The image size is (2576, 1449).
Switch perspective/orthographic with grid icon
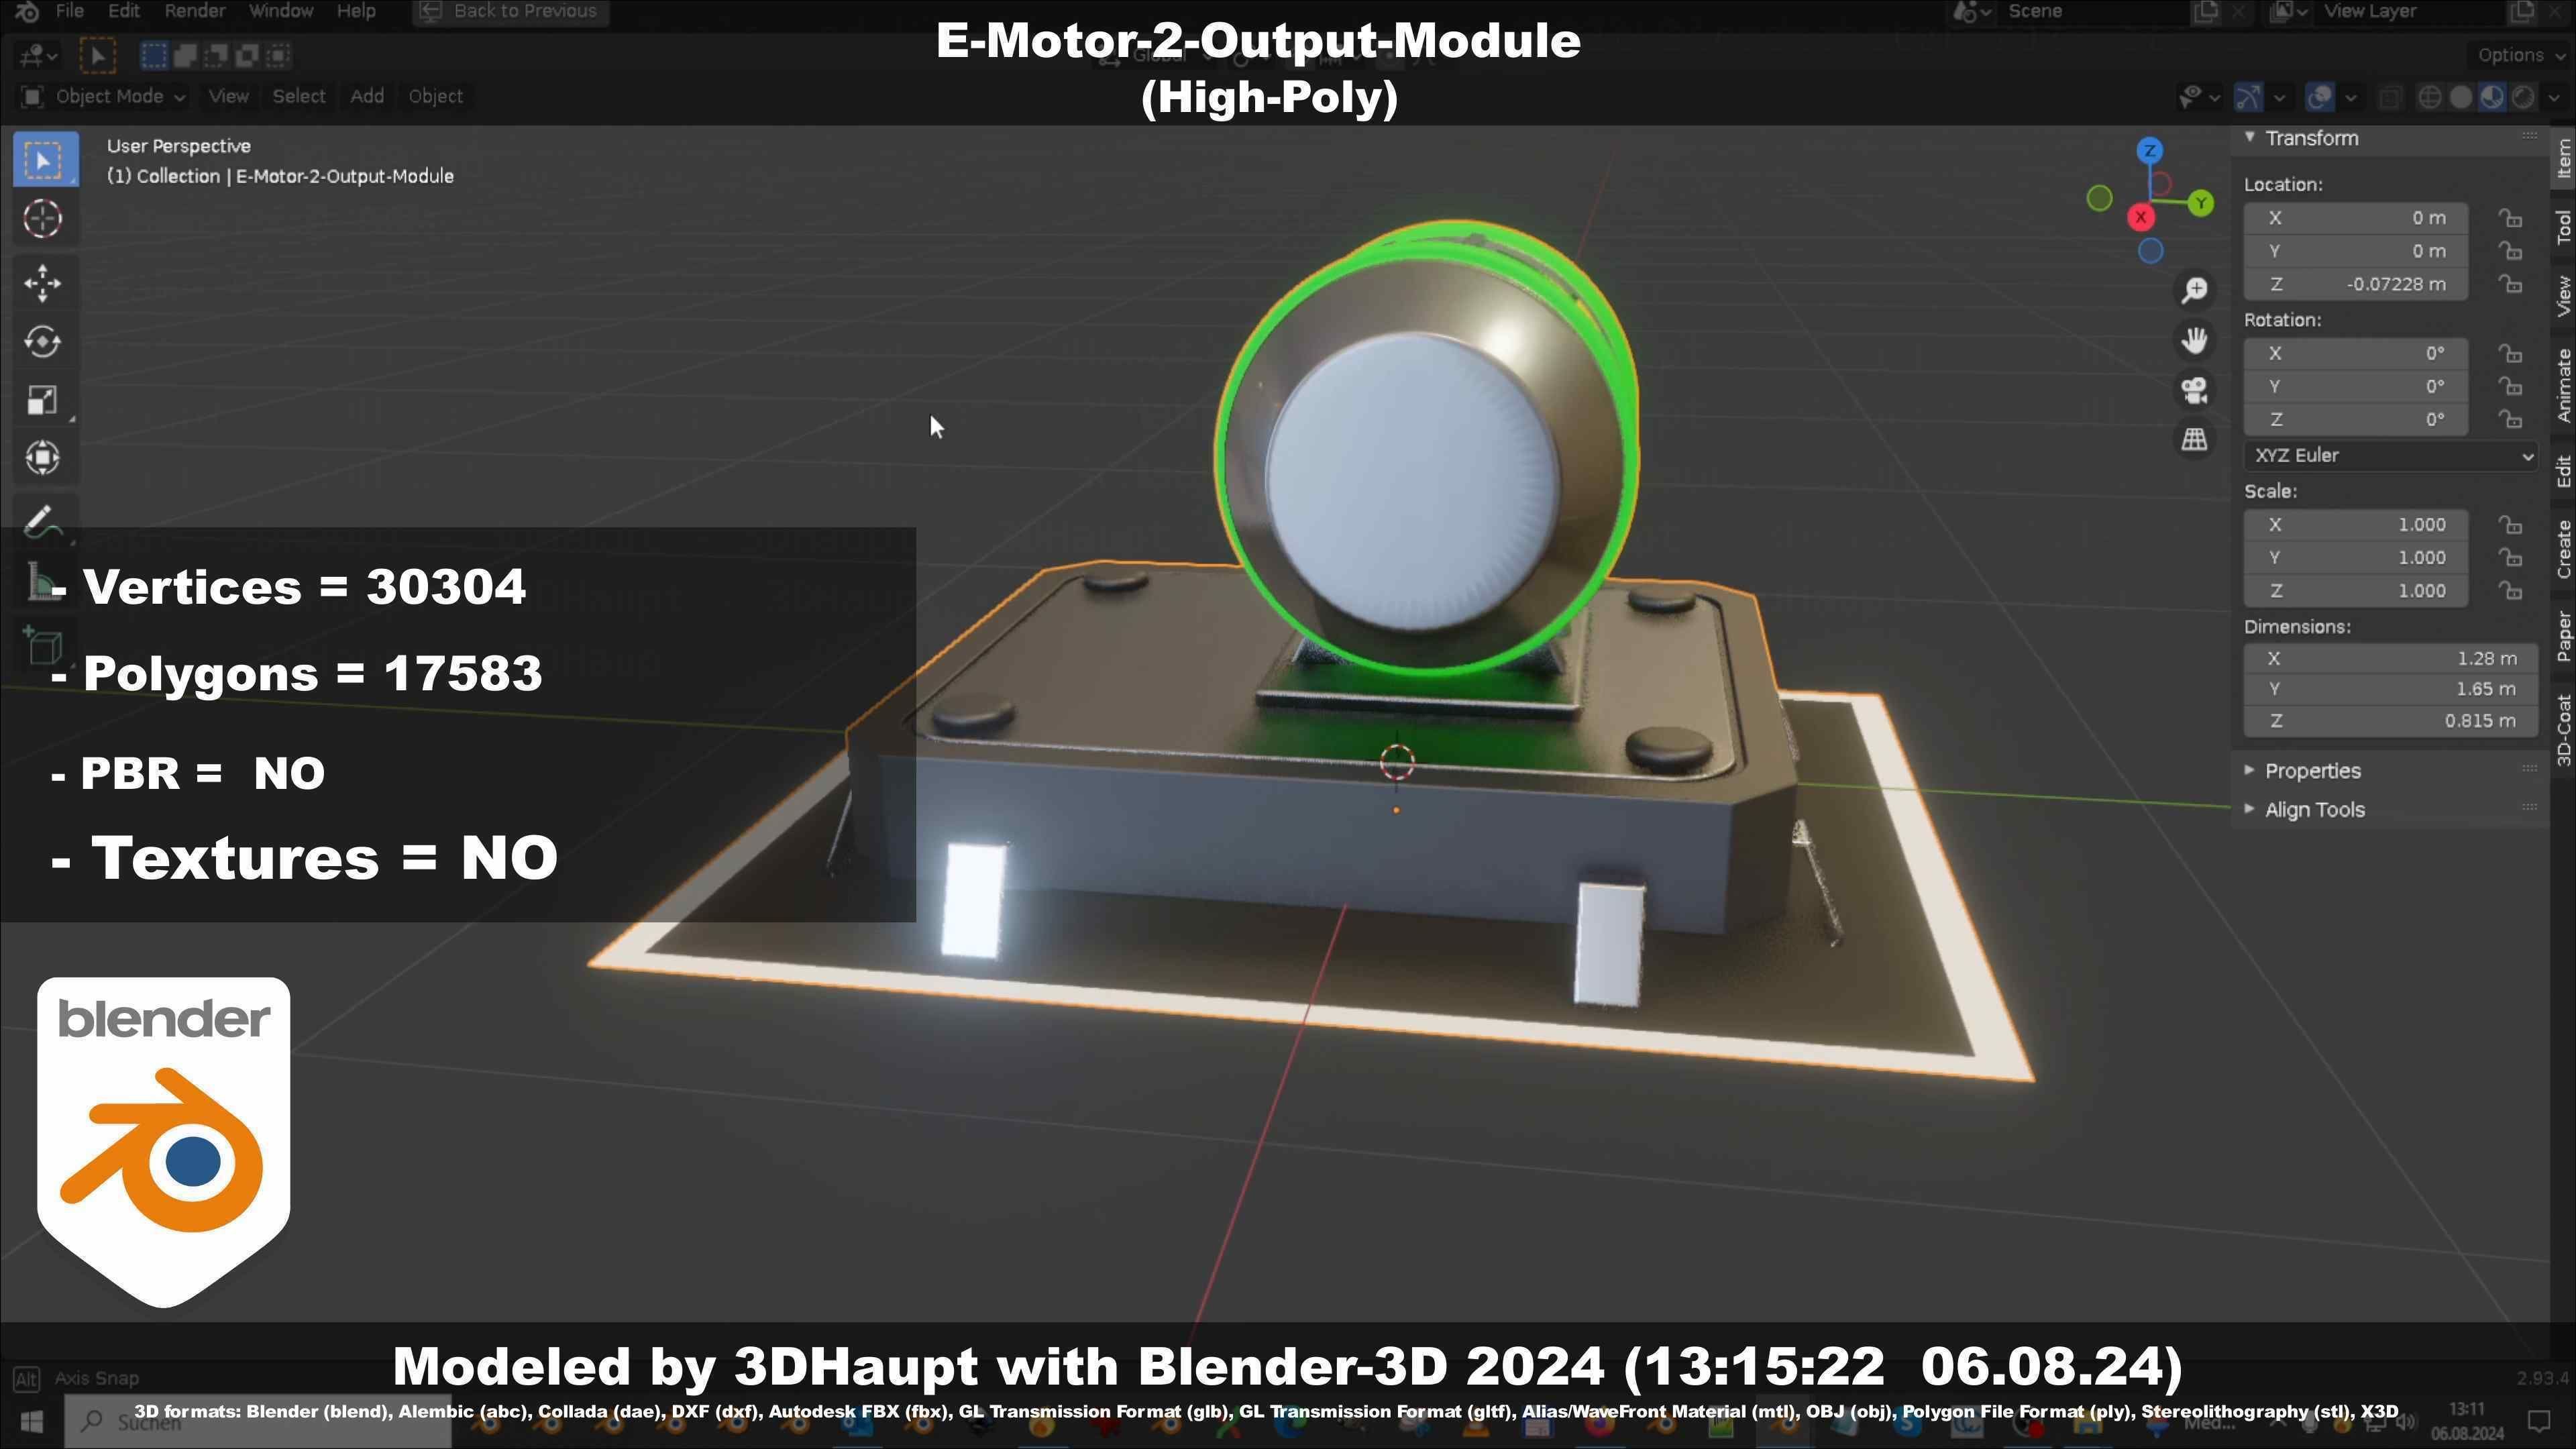(x=2194, y=440)
